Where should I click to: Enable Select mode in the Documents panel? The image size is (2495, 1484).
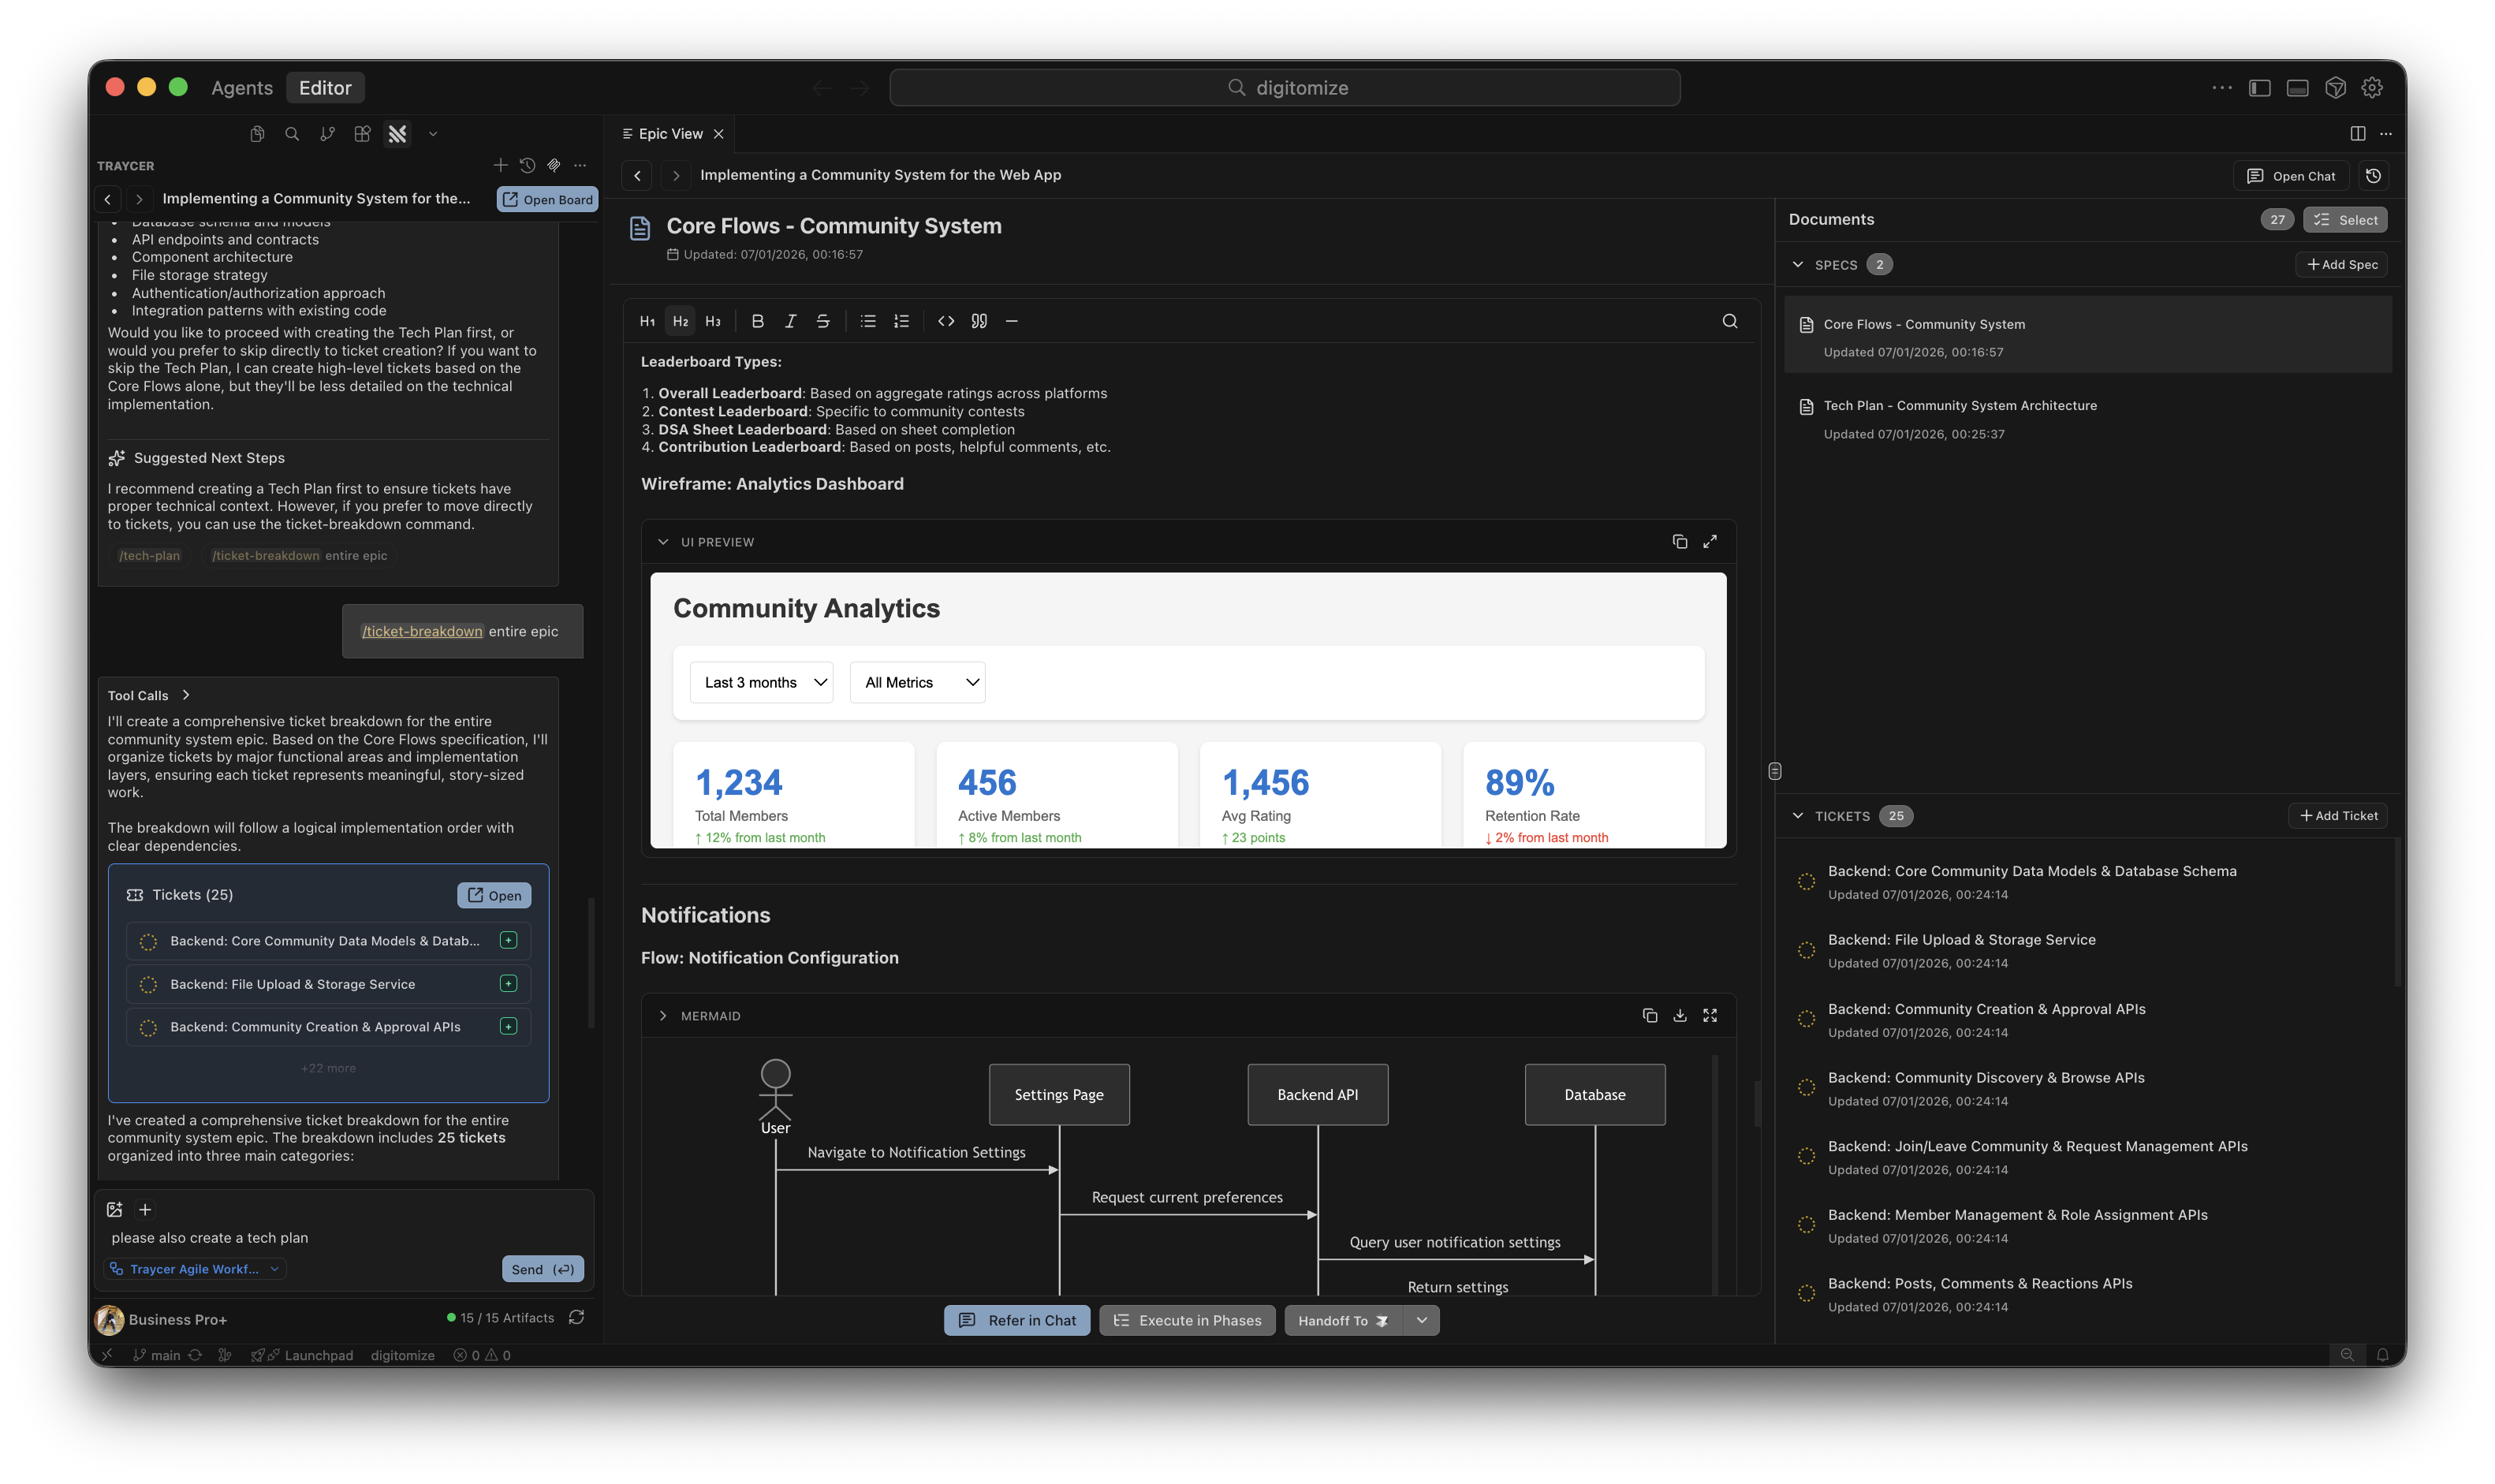(2346, 219)
